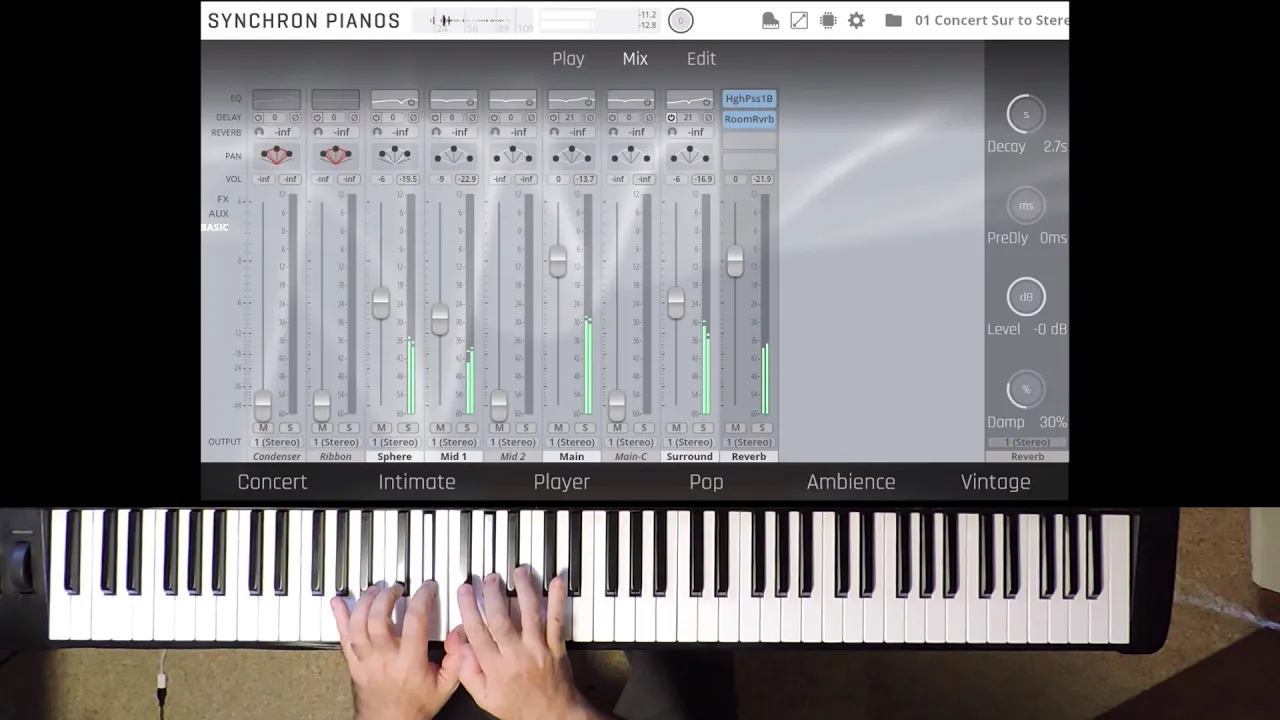Mute the Reverb channel

(x=735, y=428)
